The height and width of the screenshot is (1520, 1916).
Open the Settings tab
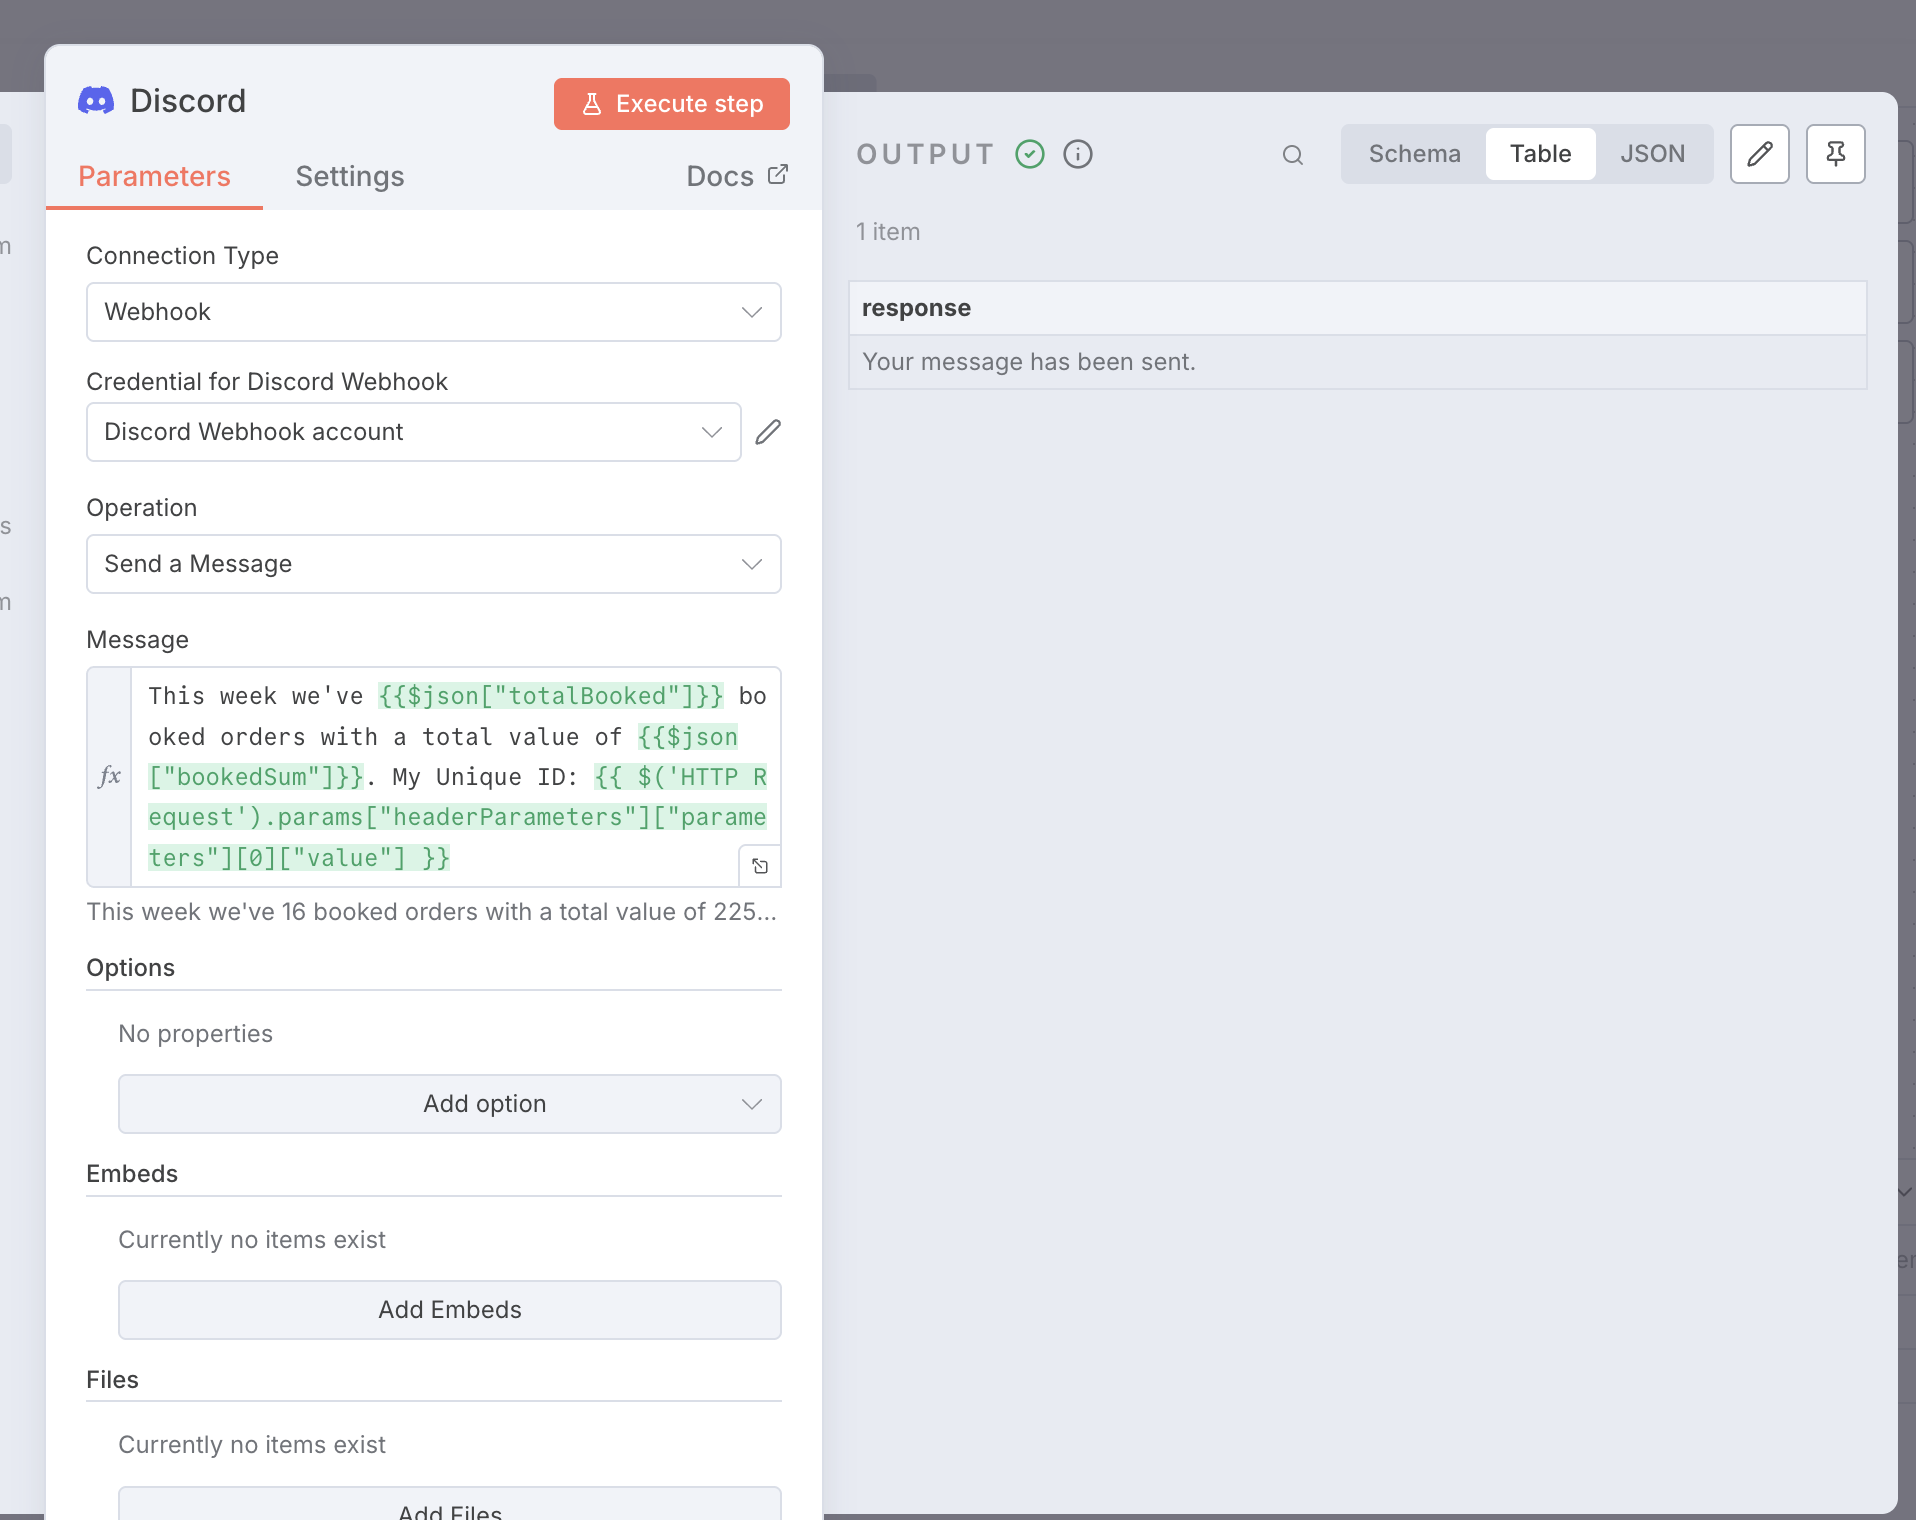click(350, 177)
